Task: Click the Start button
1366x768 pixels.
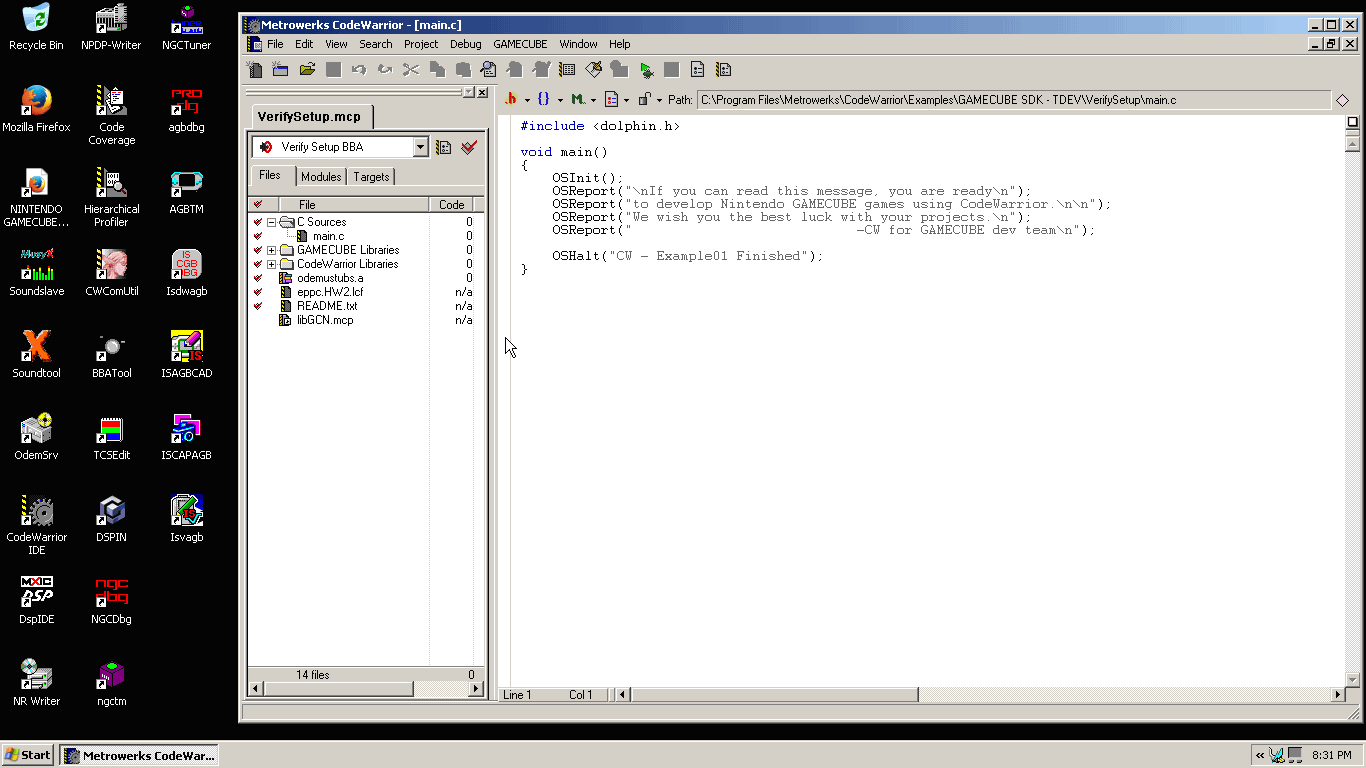Action: pos(27,755)
